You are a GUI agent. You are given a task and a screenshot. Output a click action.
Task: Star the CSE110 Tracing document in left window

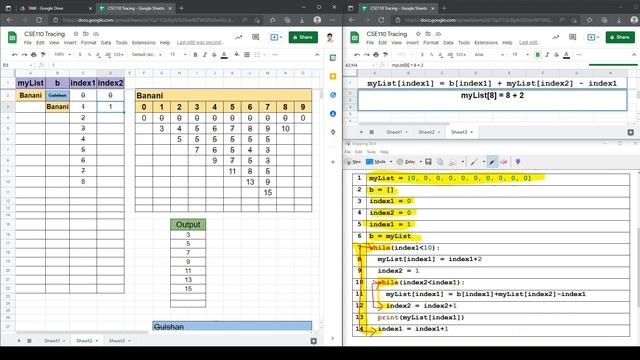[76, 34]
